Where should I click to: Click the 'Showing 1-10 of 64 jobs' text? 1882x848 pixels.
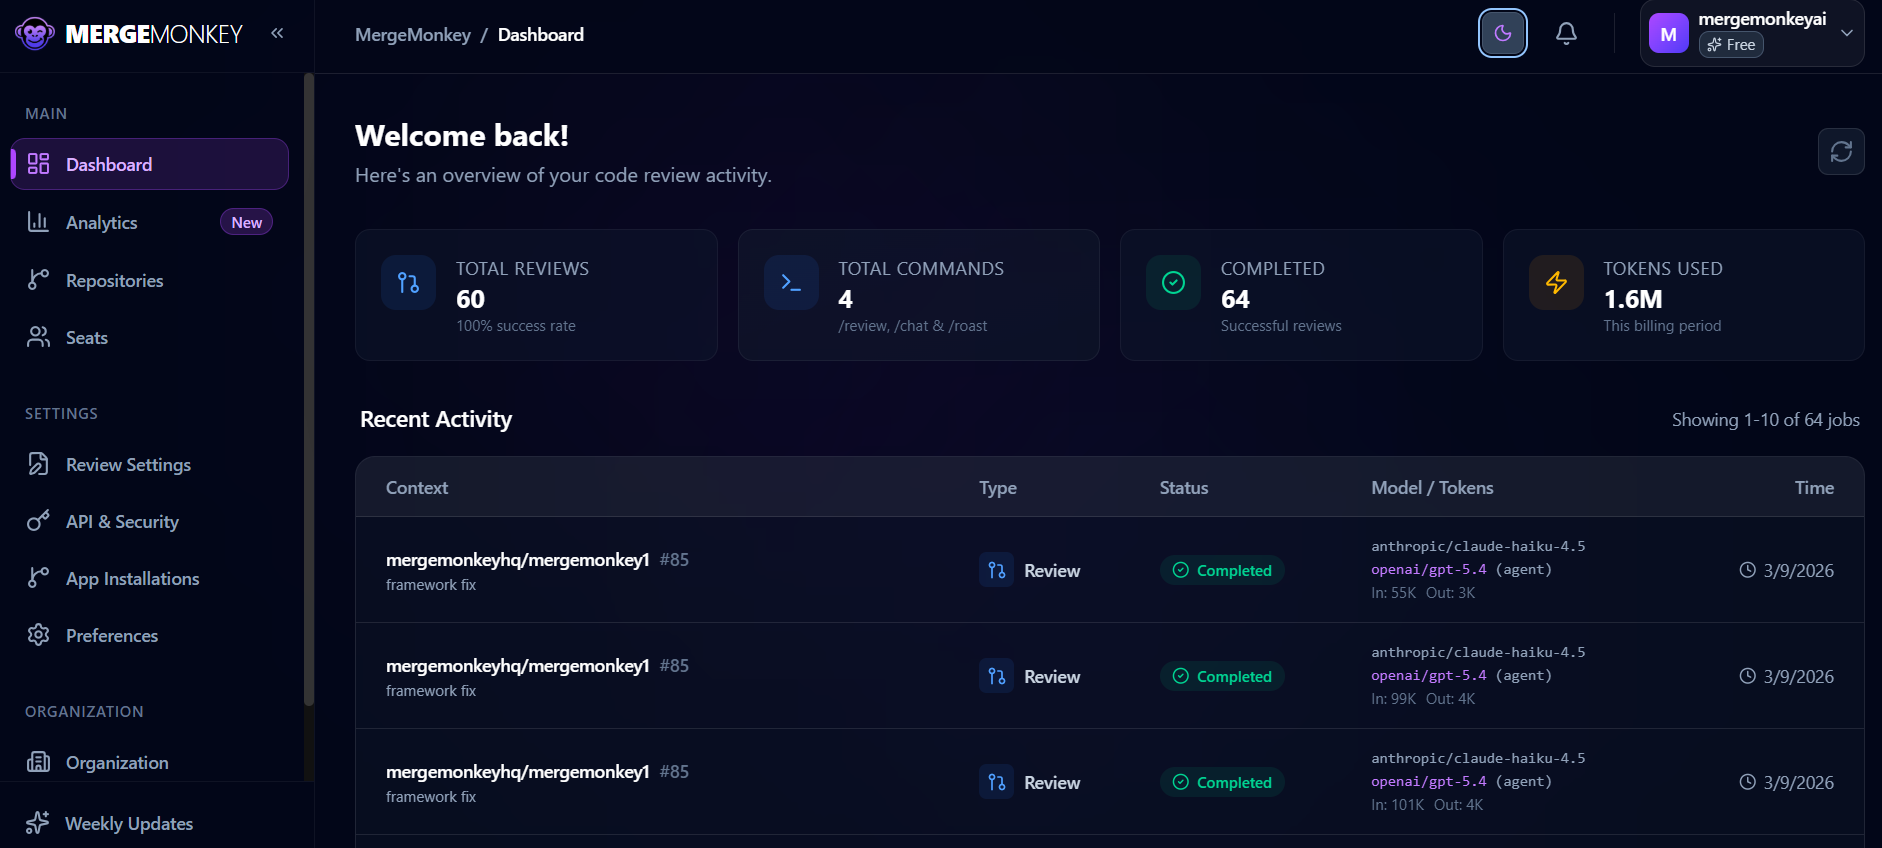click(1766, 420)
